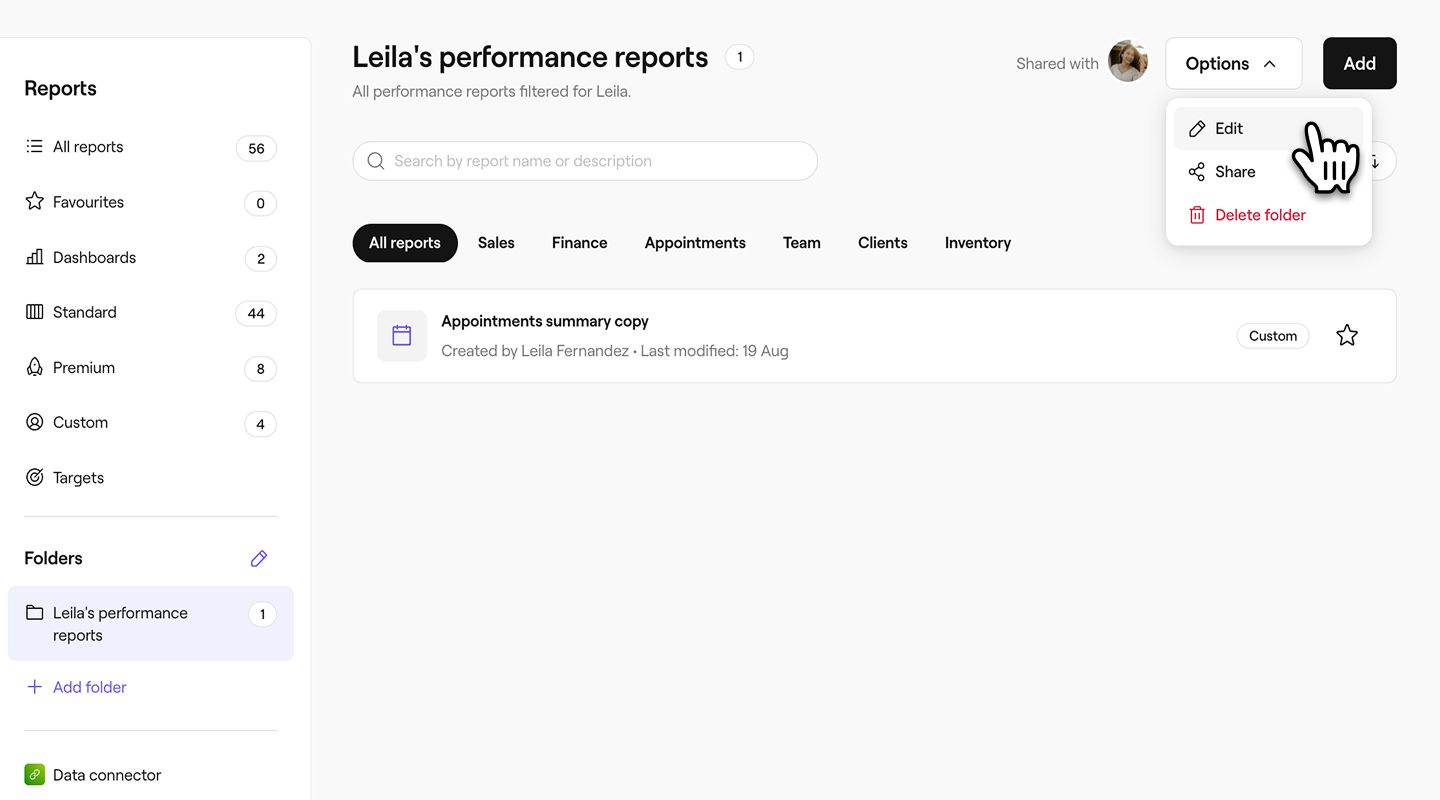Click the calendar icon of Appointments summary copy

[x=402, y=336]
